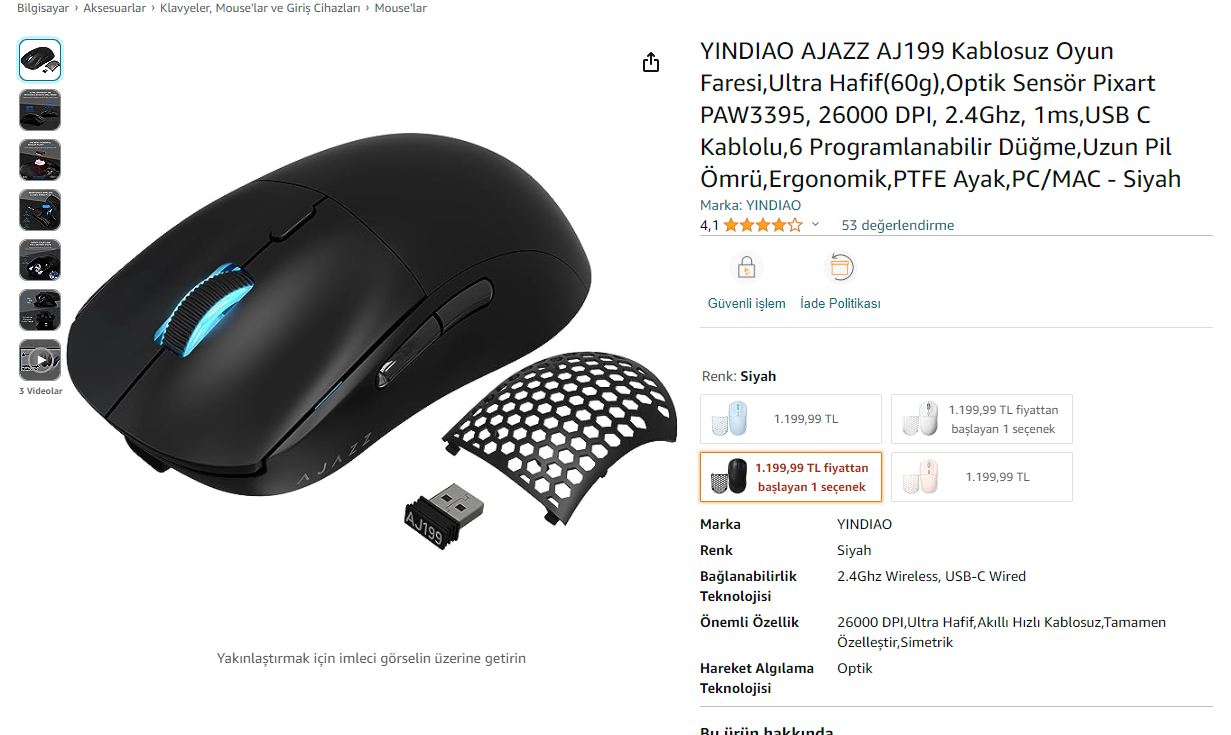Image resolution: width=1231 pixels, height=735 pixels.
Task: Choose the blue mouse color option
Action: coord(791,419)
